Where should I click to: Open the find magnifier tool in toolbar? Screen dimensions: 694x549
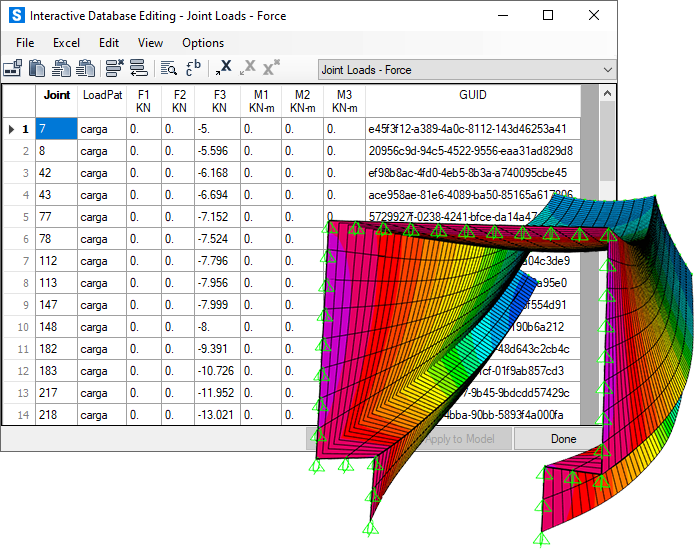(169, 69)
